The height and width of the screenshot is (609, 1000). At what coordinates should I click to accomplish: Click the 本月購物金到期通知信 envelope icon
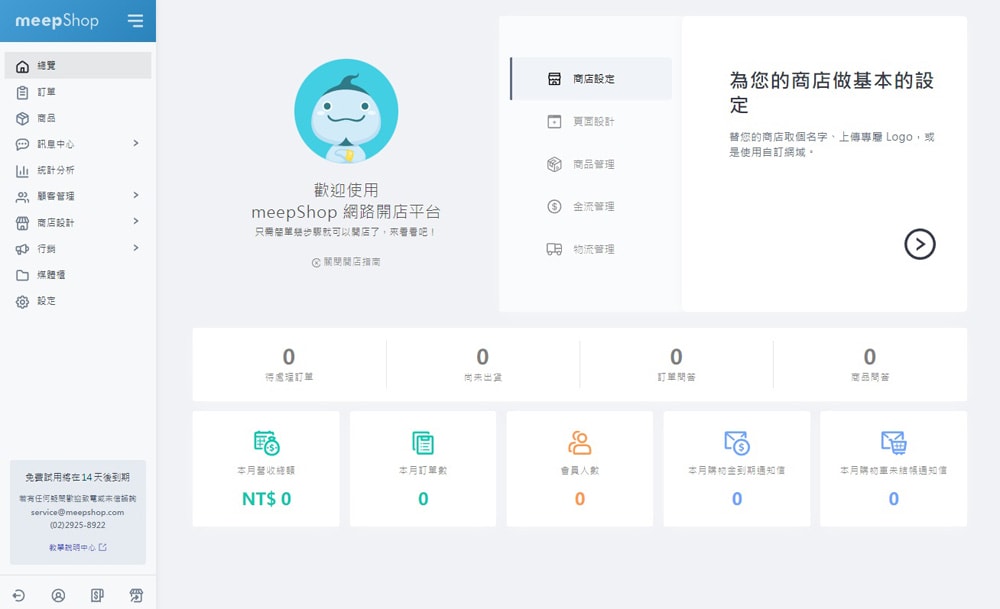coord(737,443)
